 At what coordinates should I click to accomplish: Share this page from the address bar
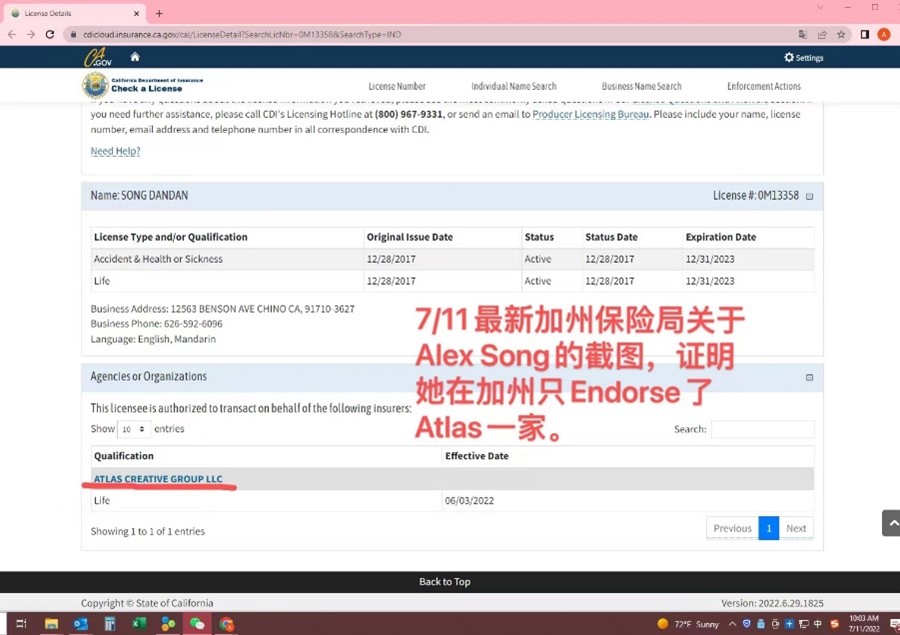pyautogui.click(x=822, y=34)
